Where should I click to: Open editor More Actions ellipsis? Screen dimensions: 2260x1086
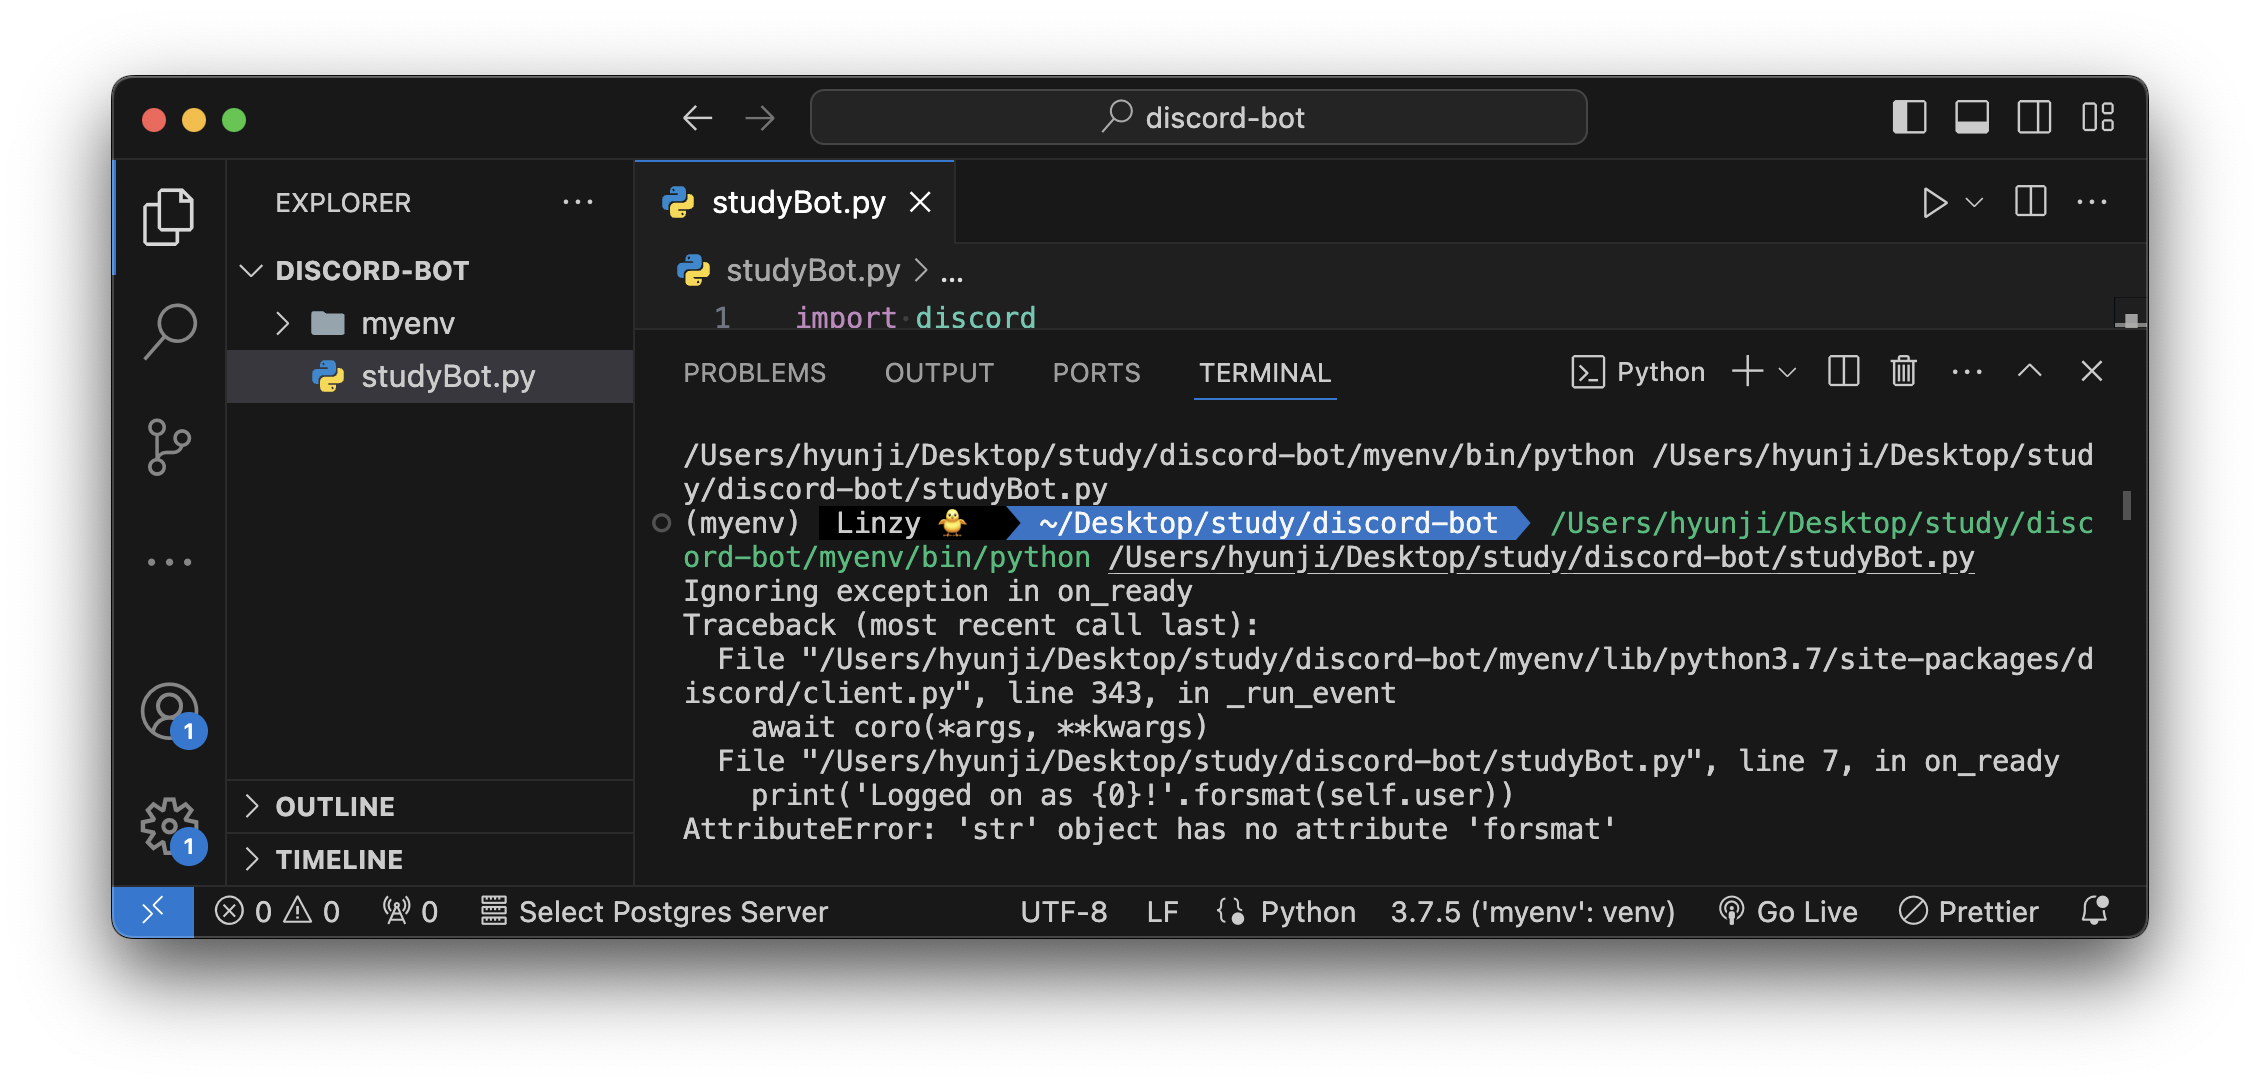2092,202
